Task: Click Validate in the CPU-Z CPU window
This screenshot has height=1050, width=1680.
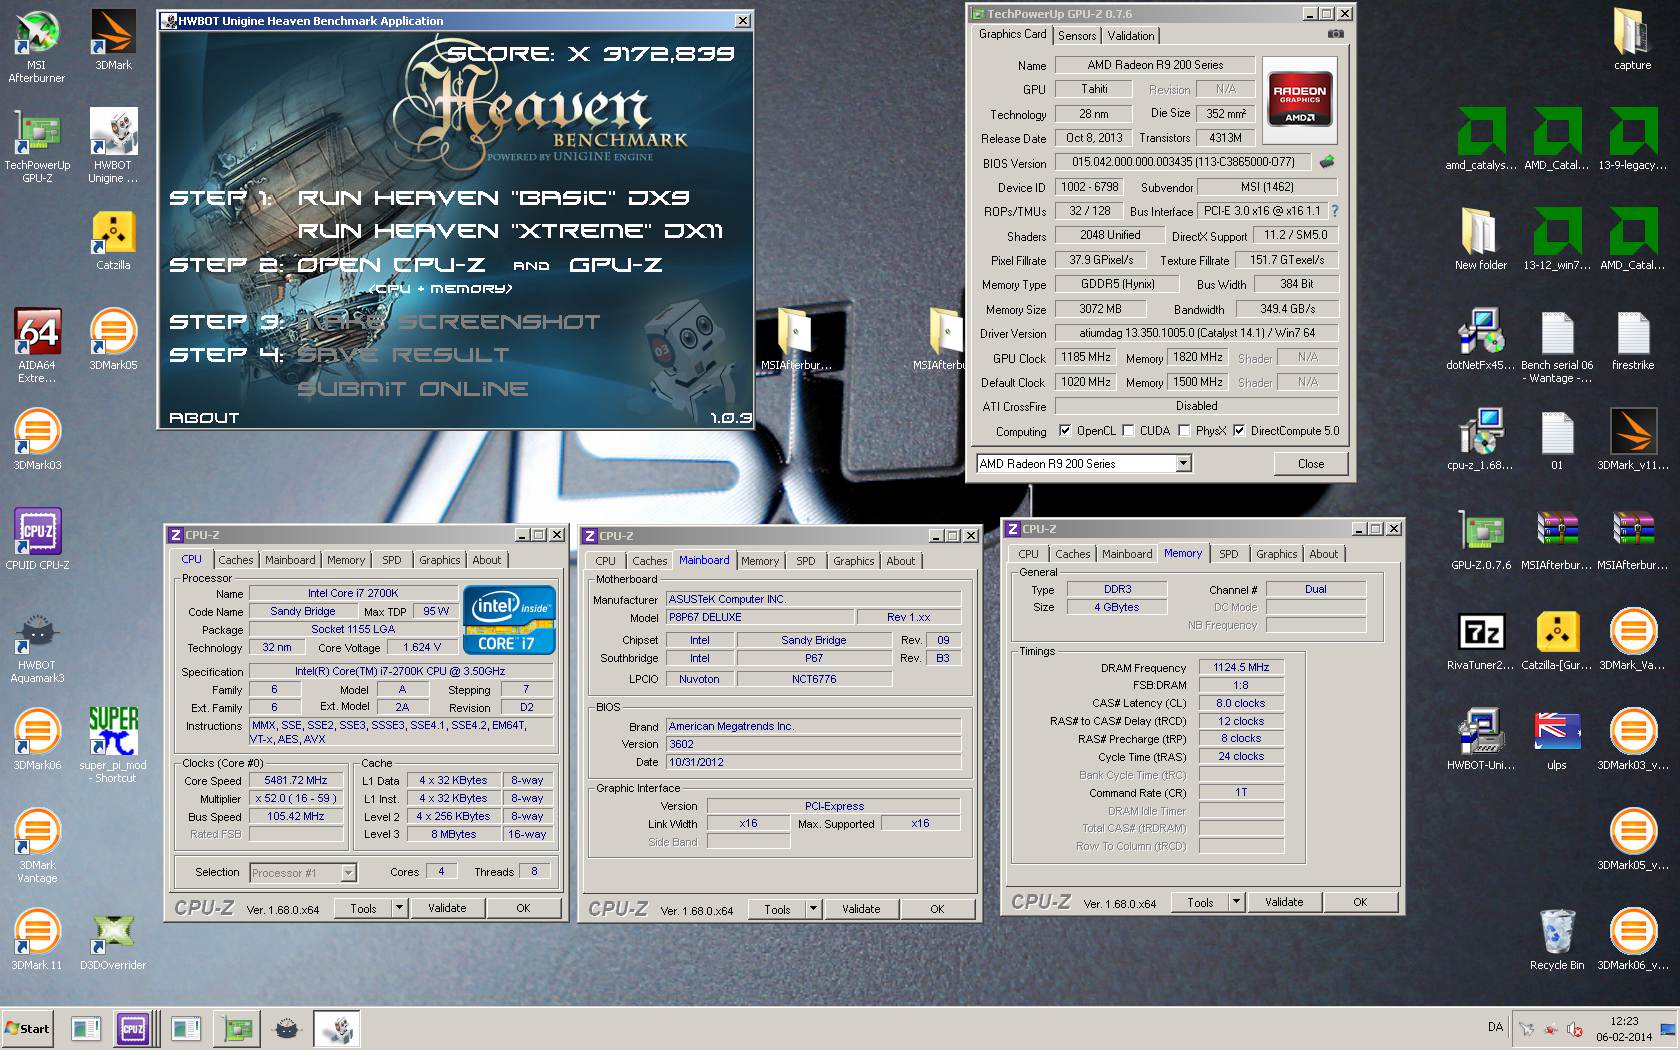Action: point(447,908)
